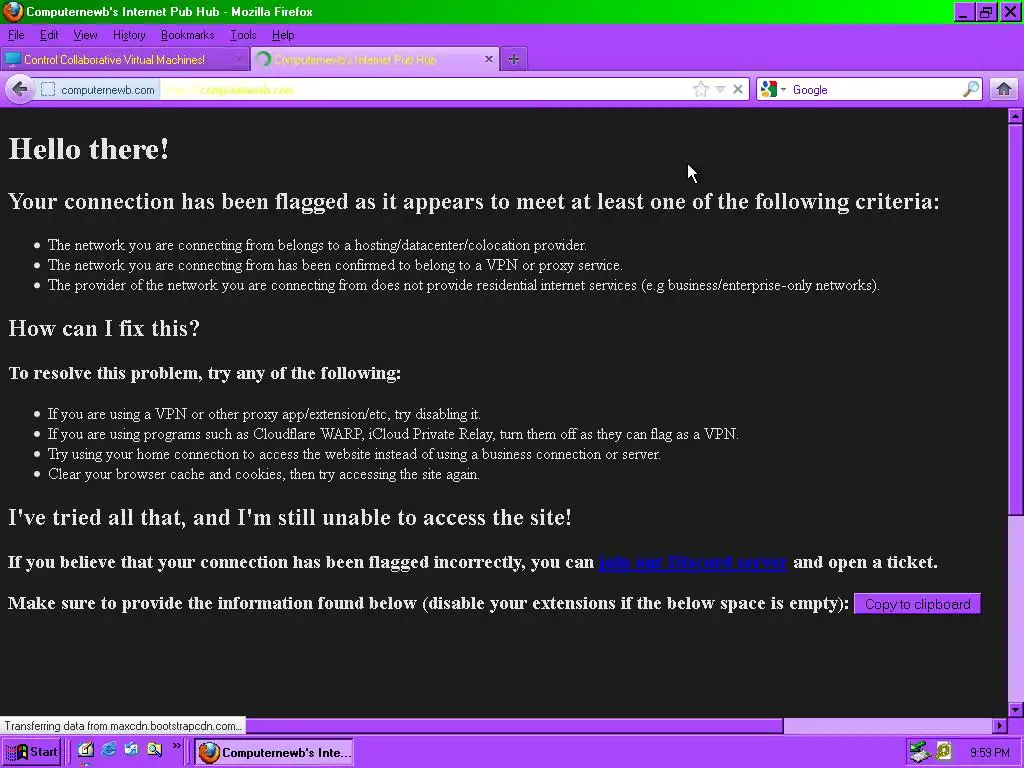Bookmark this page with the star icon

[701, 89]
